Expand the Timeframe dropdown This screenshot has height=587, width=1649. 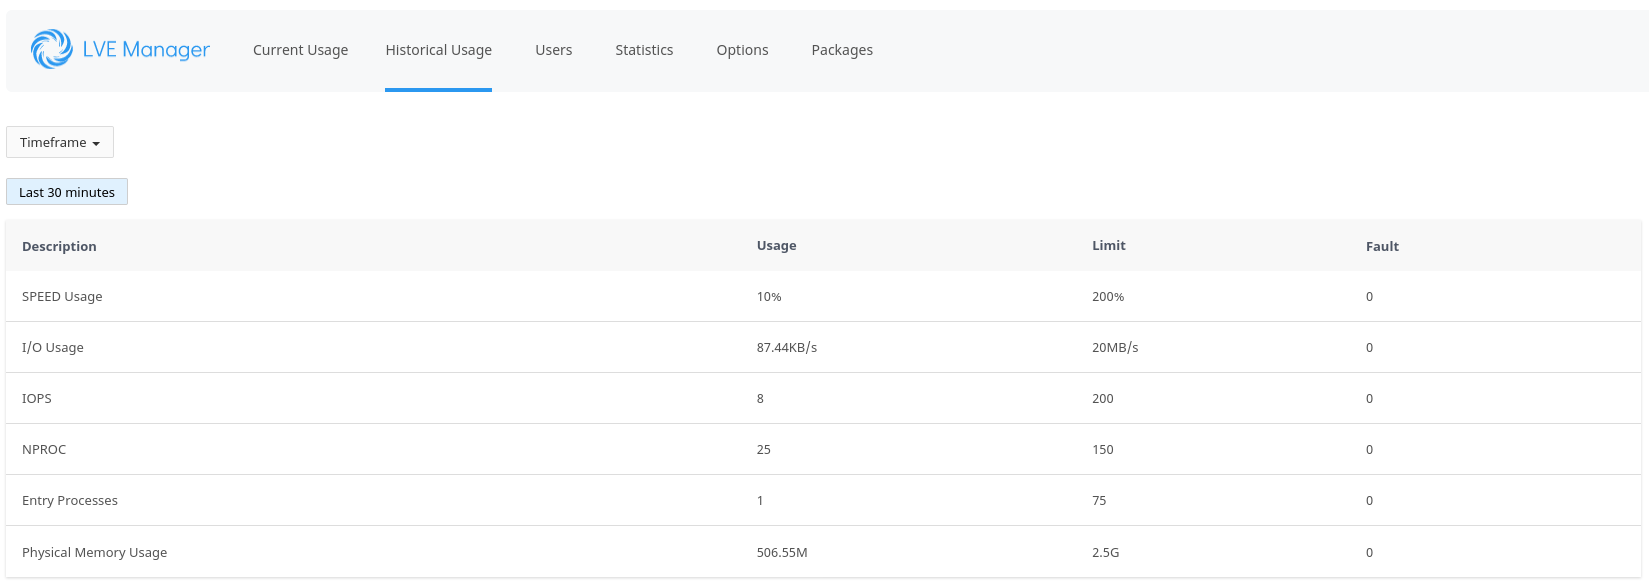click(x=60, y=142)
